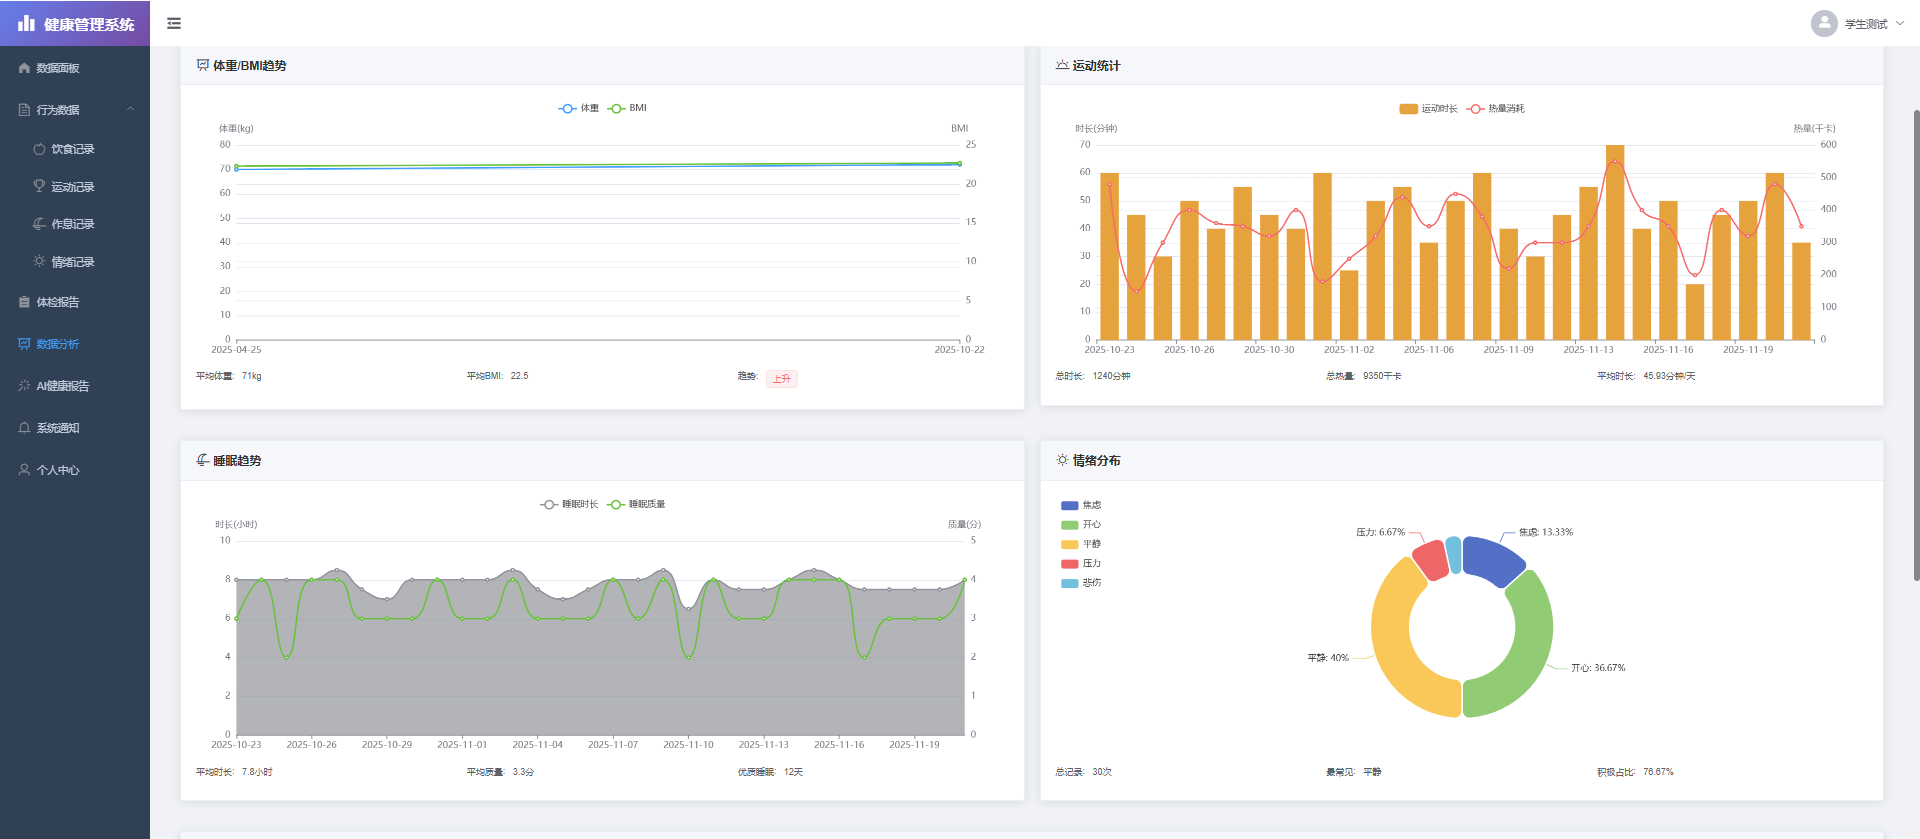Toggle the 体重 legend entry

tap(579, 108)
